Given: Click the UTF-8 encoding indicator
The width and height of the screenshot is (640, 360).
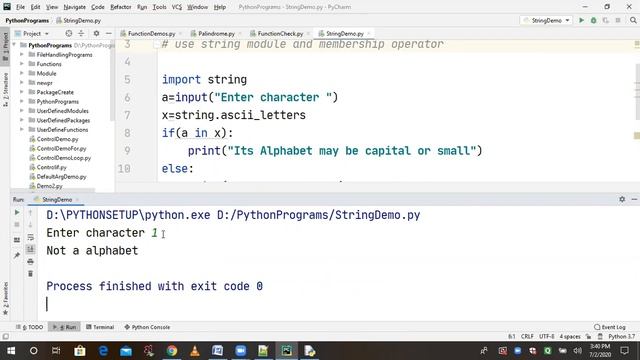Looking at the screenshot, I should pyautogui.click(x=547, y=336).
